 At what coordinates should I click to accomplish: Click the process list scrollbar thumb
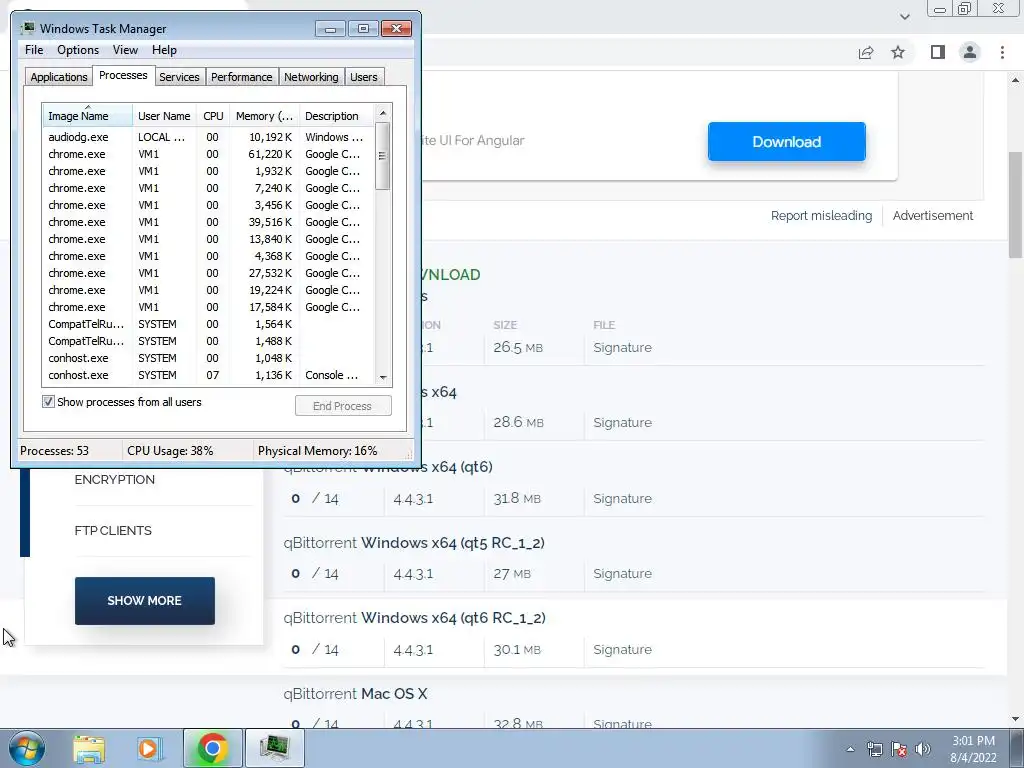(383, 155)
